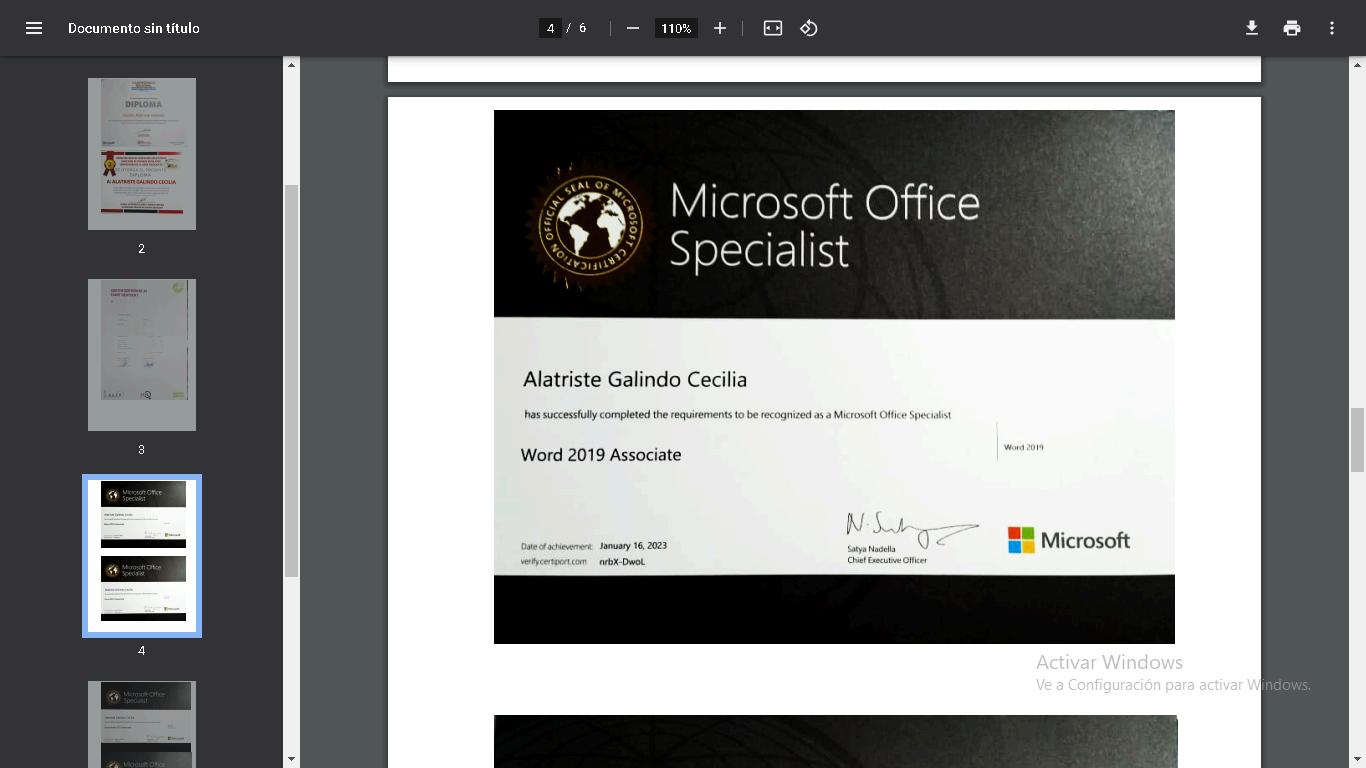This screenshot has width=1366, height=768.
Task: Click the 'Date of achievement:' label
Action: [557, 547]
